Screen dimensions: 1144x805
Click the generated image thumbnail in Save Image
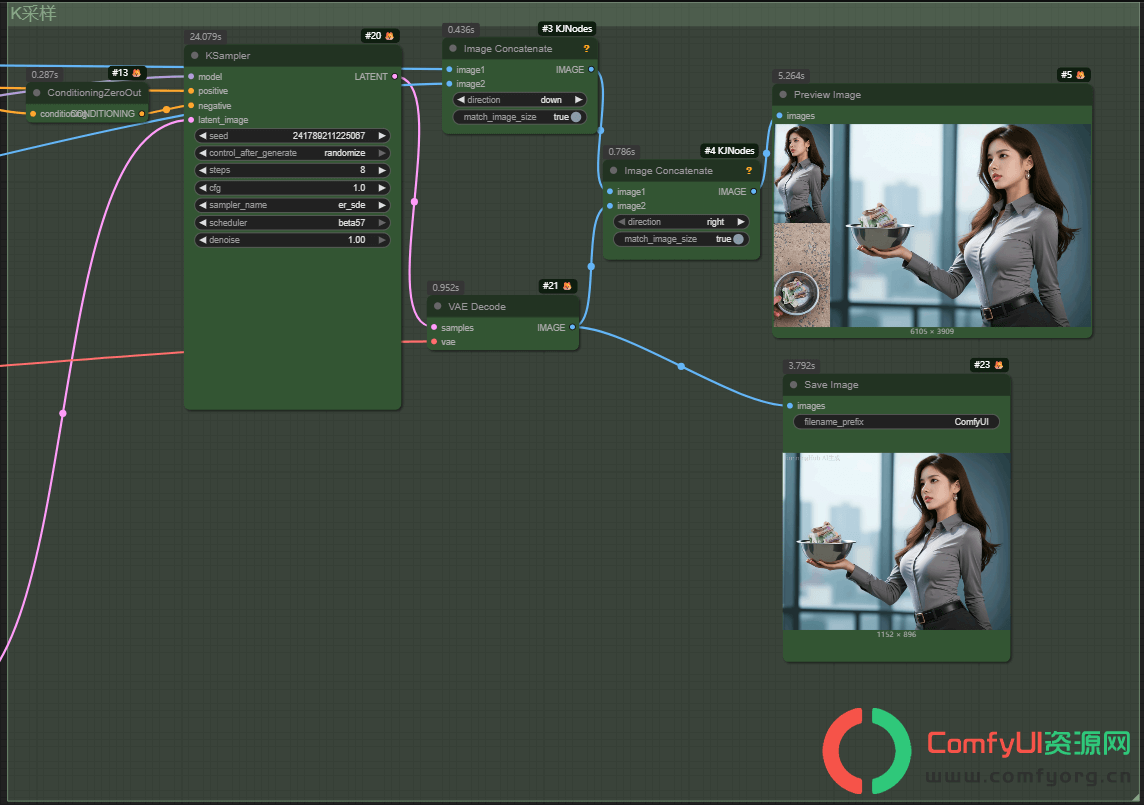click(897, 542)
